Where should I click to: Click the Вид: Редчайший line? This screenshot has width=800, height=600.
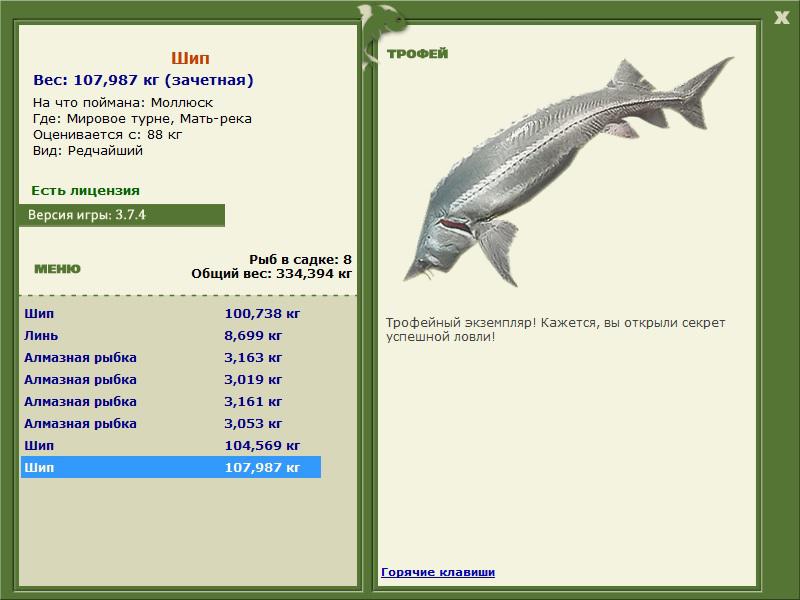(x=88, y=151)
